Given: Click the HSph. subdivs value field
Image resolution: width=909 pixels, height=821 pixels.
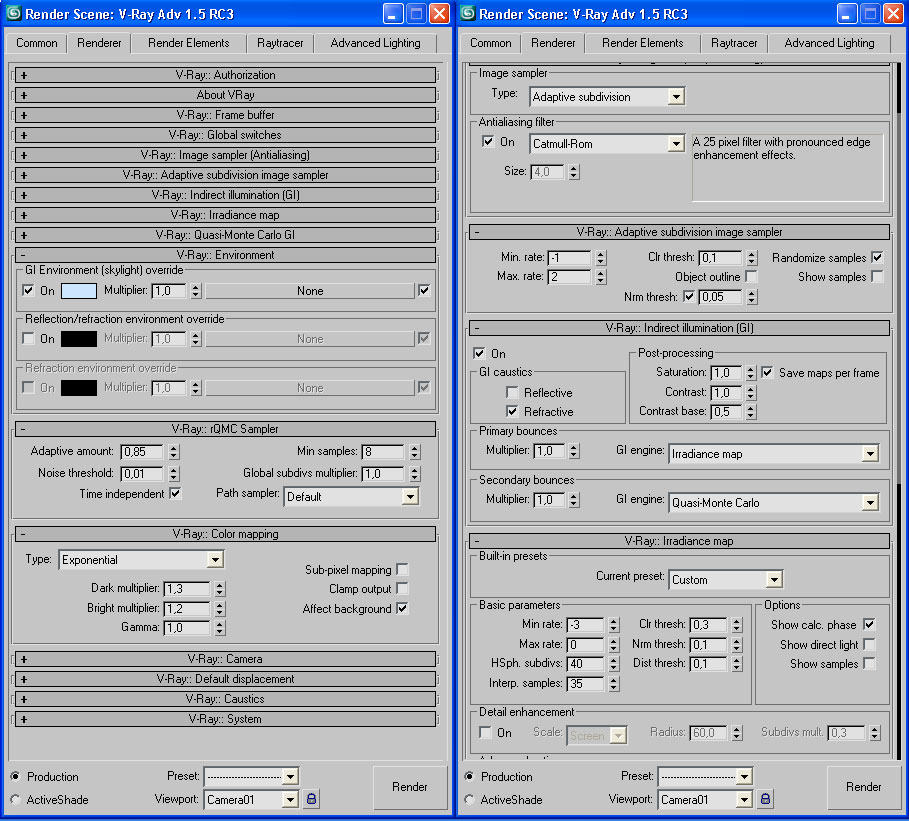Looking at the screenshot, I should point(586,664).
